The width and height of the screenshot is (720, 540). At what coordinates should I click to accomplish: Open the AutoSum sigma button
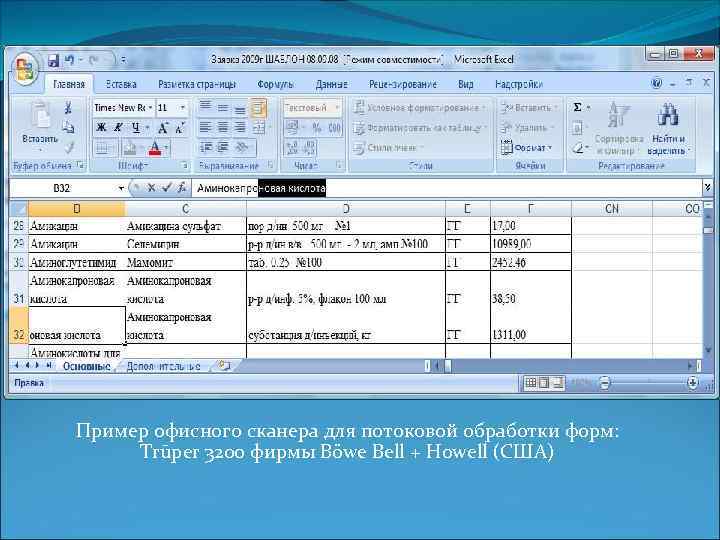(x=577, y=107)
